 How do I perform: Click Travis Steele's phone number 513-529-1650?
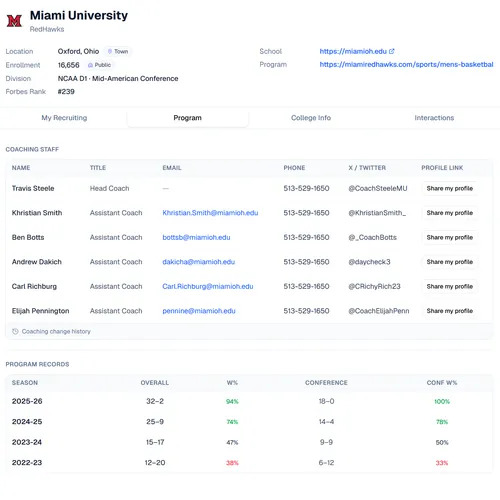tap(306, 188)
